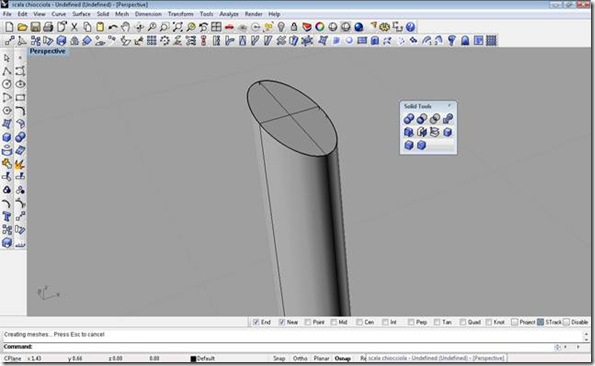The height and width of the screenshot is (366, 595).
Task: Enable the Perp osnap checkbox
Action: click(x=411, y=322)
